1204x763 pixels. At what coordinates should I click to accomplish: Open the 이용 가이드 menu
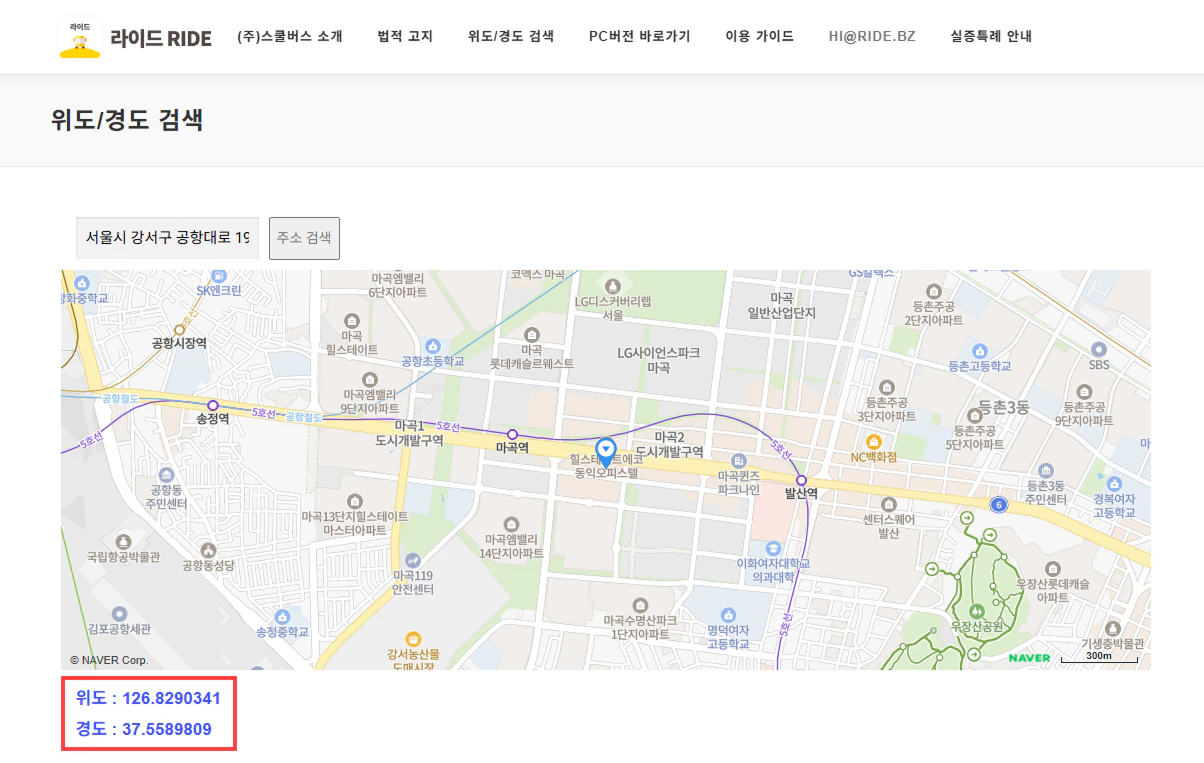(759, 37)
